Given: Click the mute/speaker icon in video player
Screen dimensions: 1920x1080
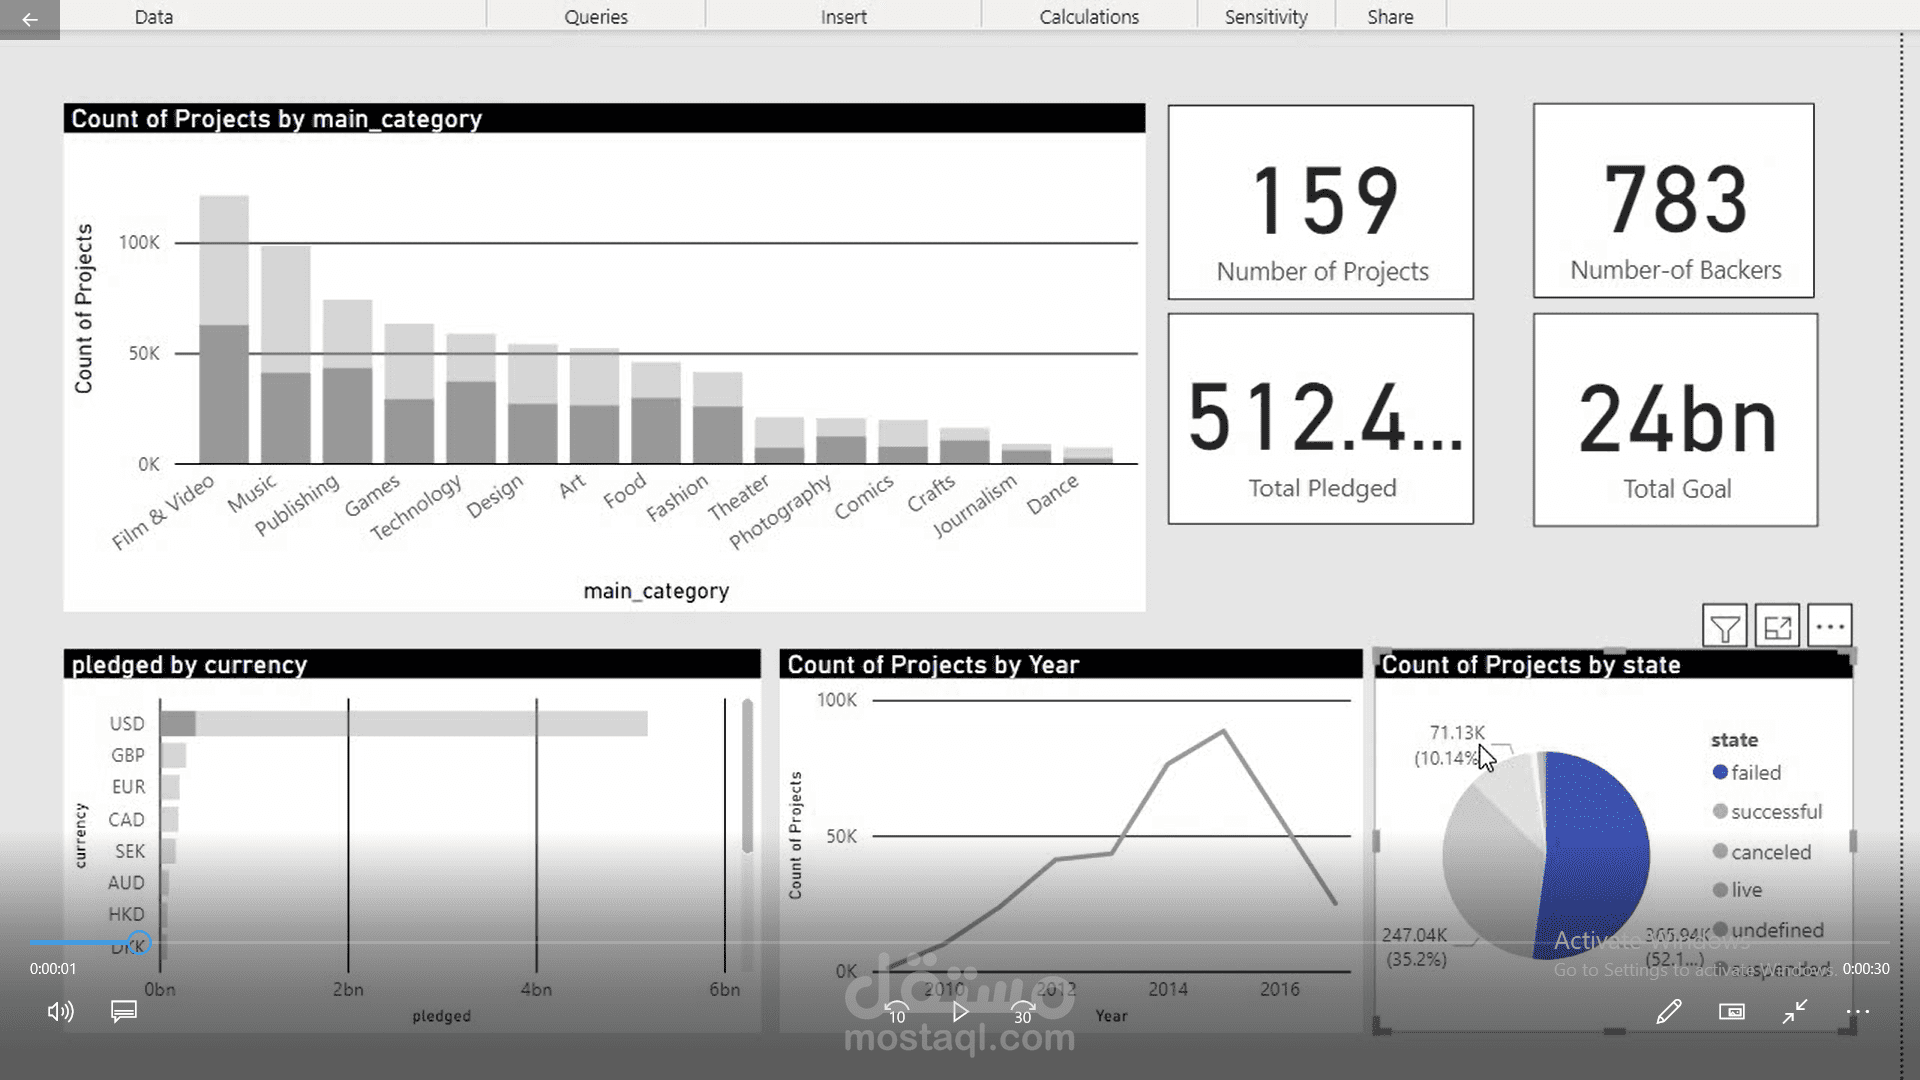Looking at the screenshot, I should click(x=59, y=1011).
